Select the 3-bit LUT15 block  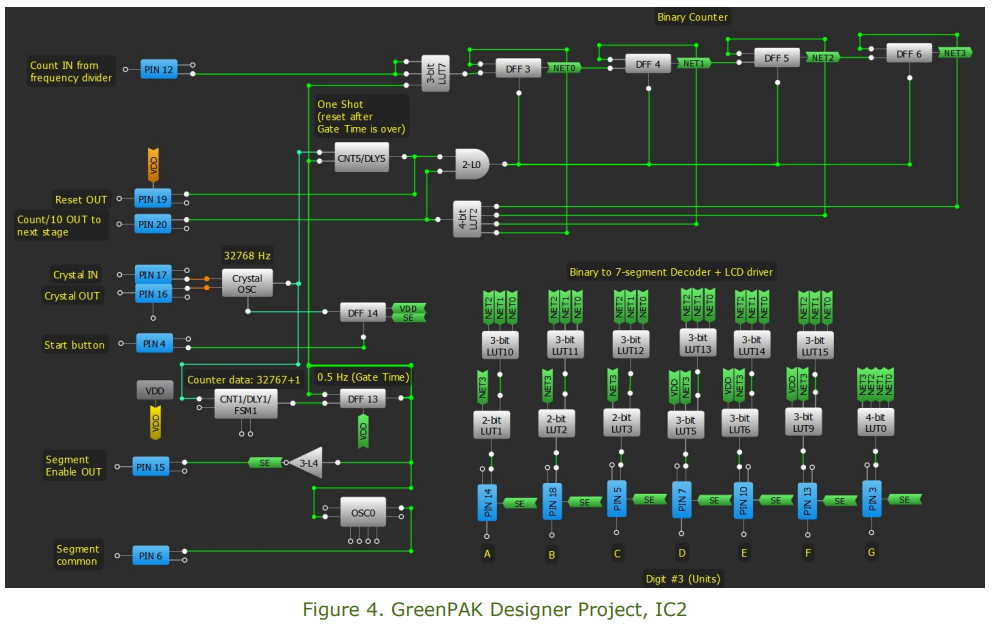pyautogui.click(x=815, y=346)
